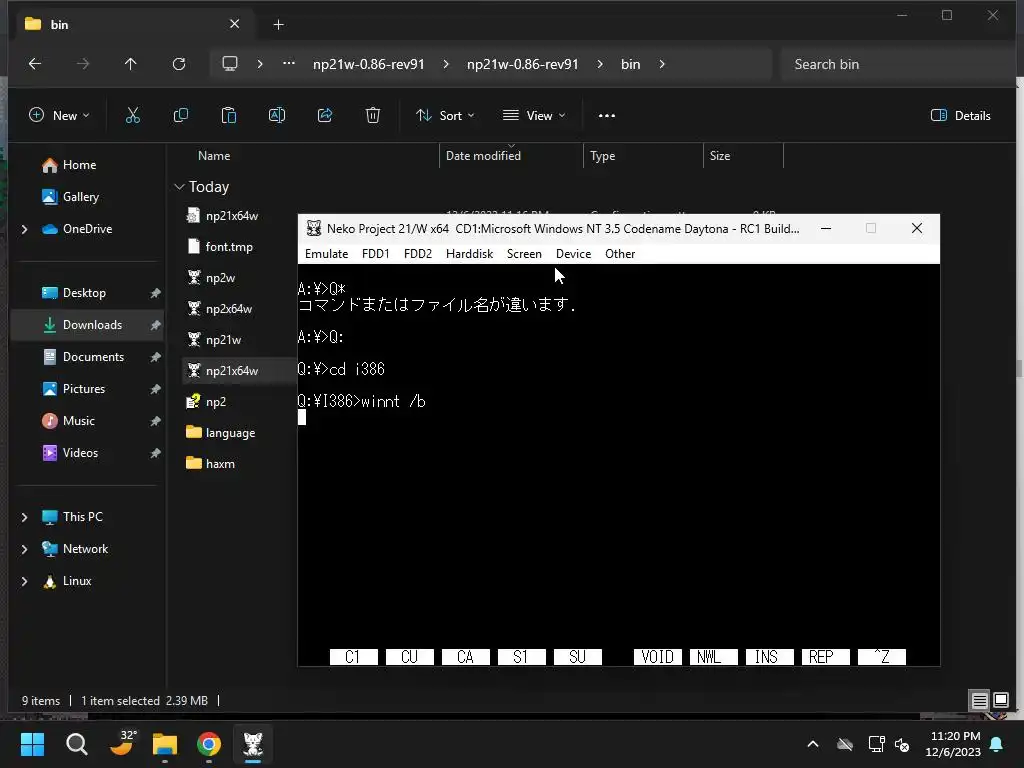Click the Share icon in Explorer toolbar
Image resolution: width=1024 pixels, height=768 pixels.
pyautogui.click(x=325, y=116)
